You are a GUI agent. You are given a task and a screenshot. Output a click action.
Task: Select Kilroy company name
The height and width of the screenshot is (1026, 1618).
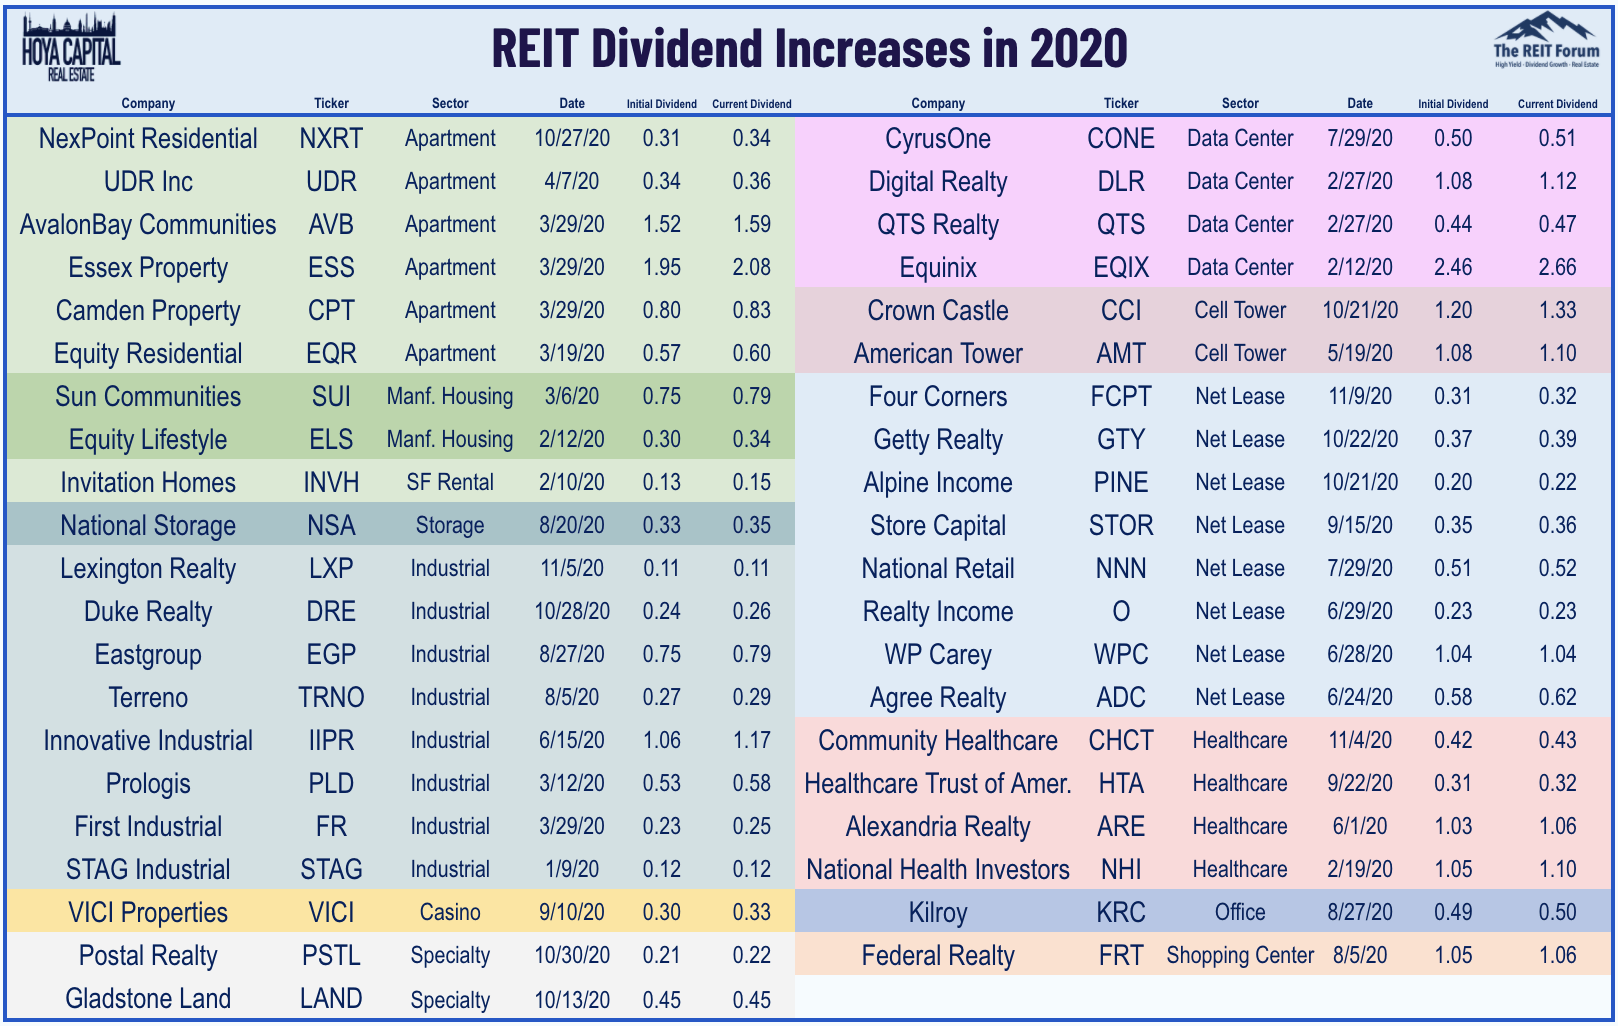[x=938, y=913]
